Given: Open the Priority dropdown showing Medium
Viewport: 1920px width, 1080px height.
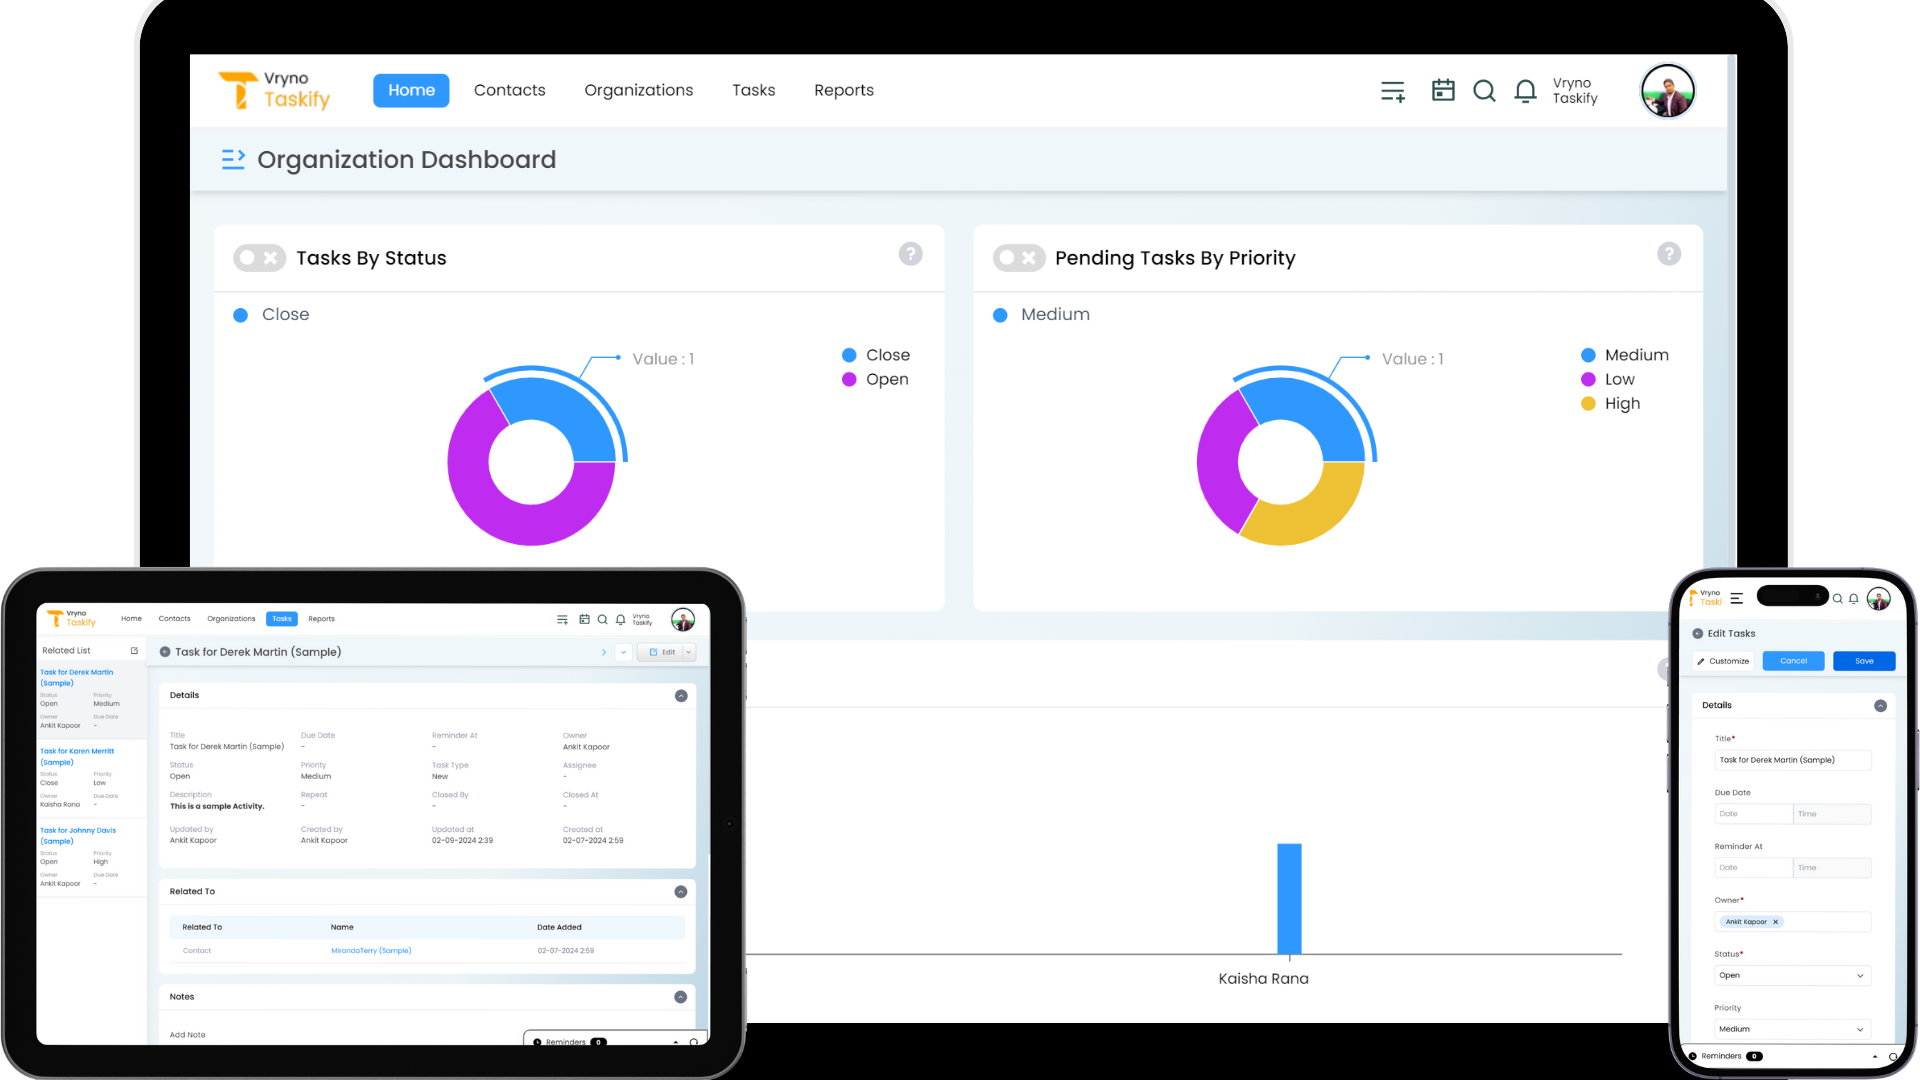Looking at the screenshot, I should 1791,1029.
